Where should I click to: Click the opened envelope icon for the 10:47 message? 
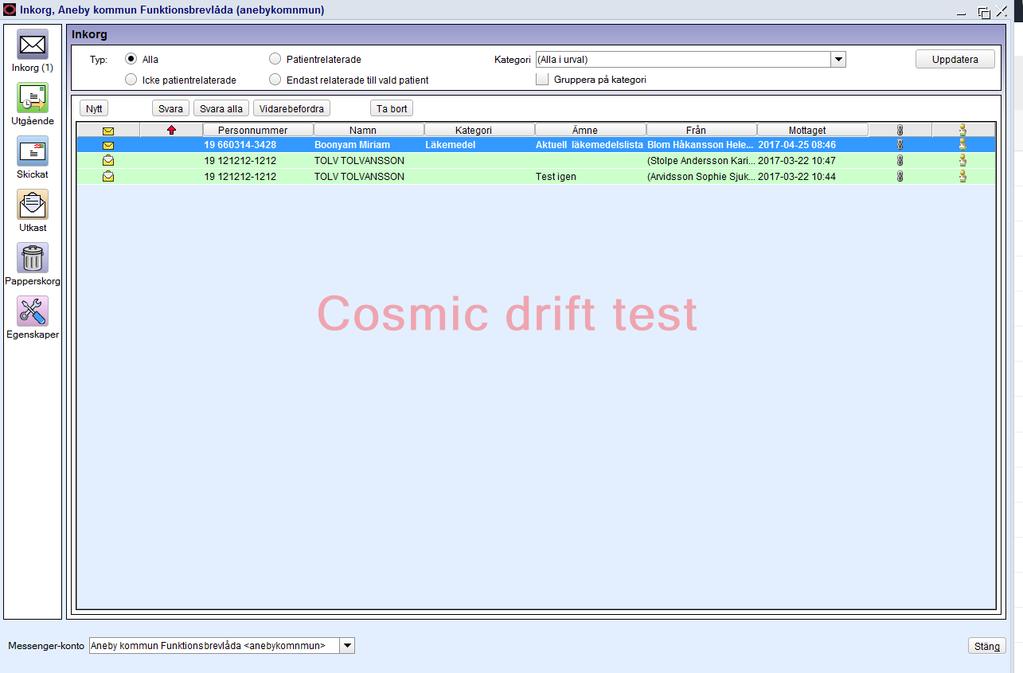(x=108, y=160)
